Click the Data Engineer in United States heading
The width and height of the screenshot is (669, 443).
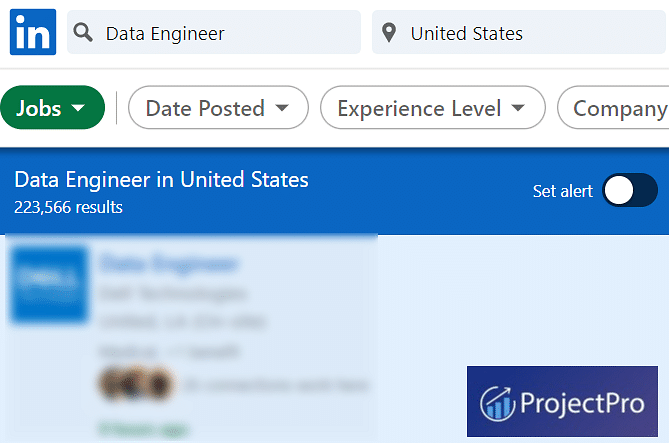coord(161,180)
